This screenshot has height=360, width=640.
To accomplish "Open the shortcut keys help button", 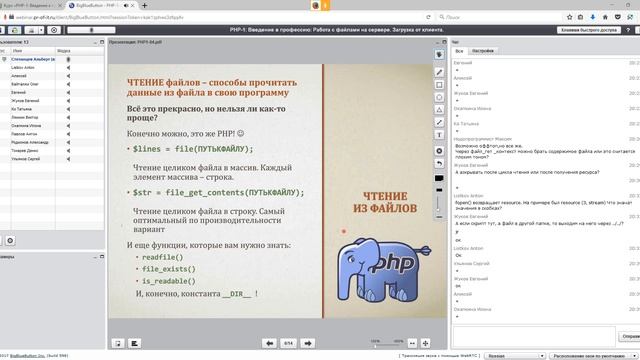I will pos(589,30).
